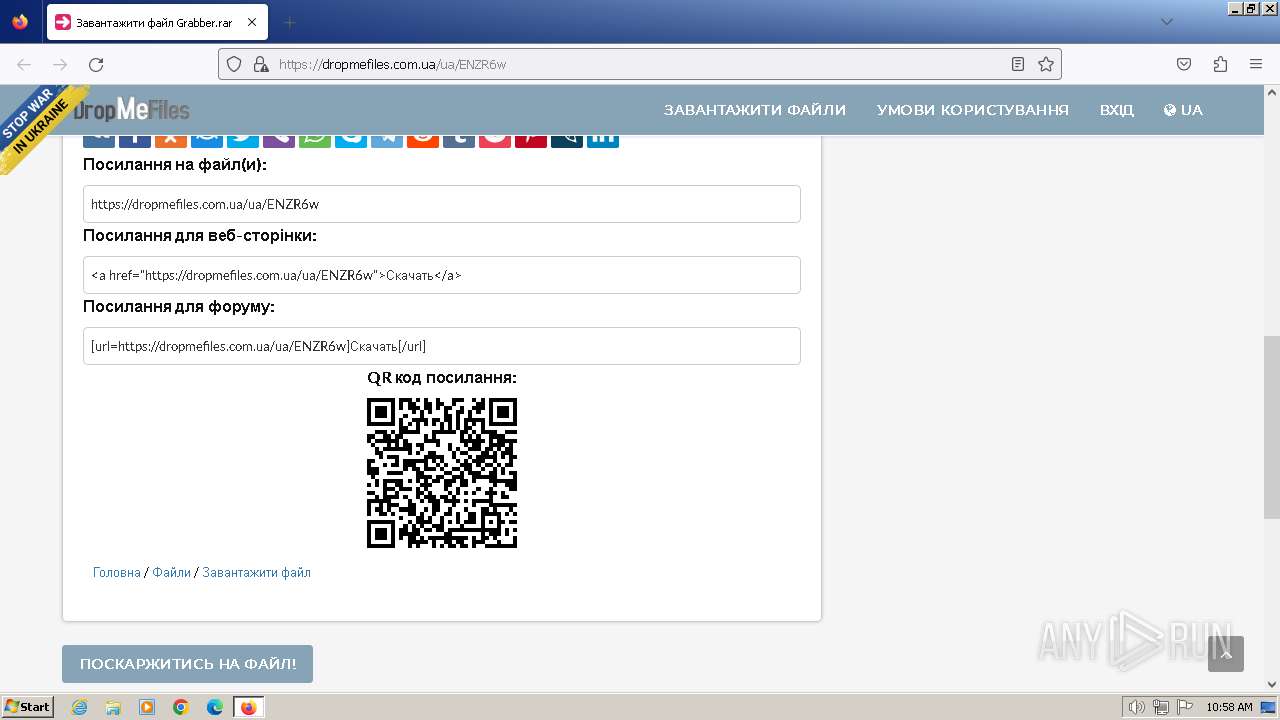1280x720 pixels.
Task: Click scrollbar down arrow
Action: [1271, 684]
